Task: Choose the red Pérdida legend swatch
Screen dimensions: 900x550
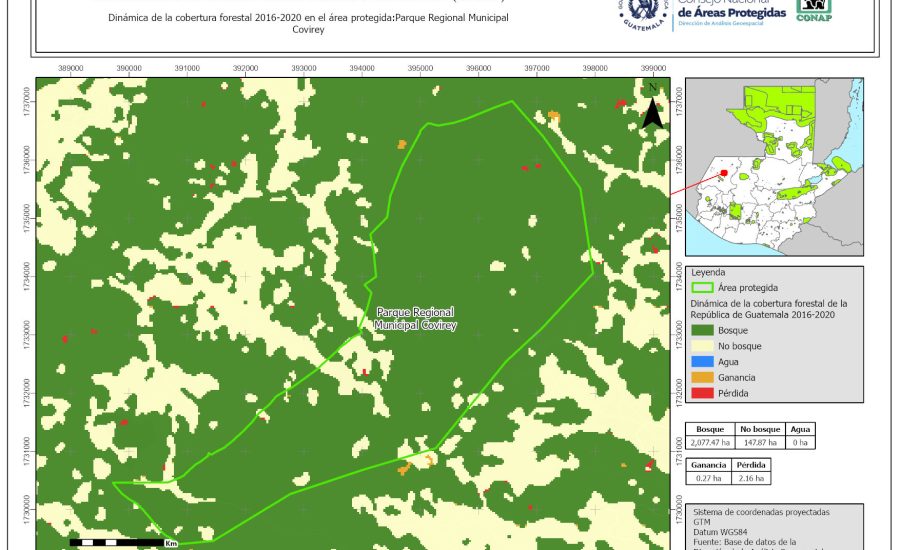Action: coord(702,394)
